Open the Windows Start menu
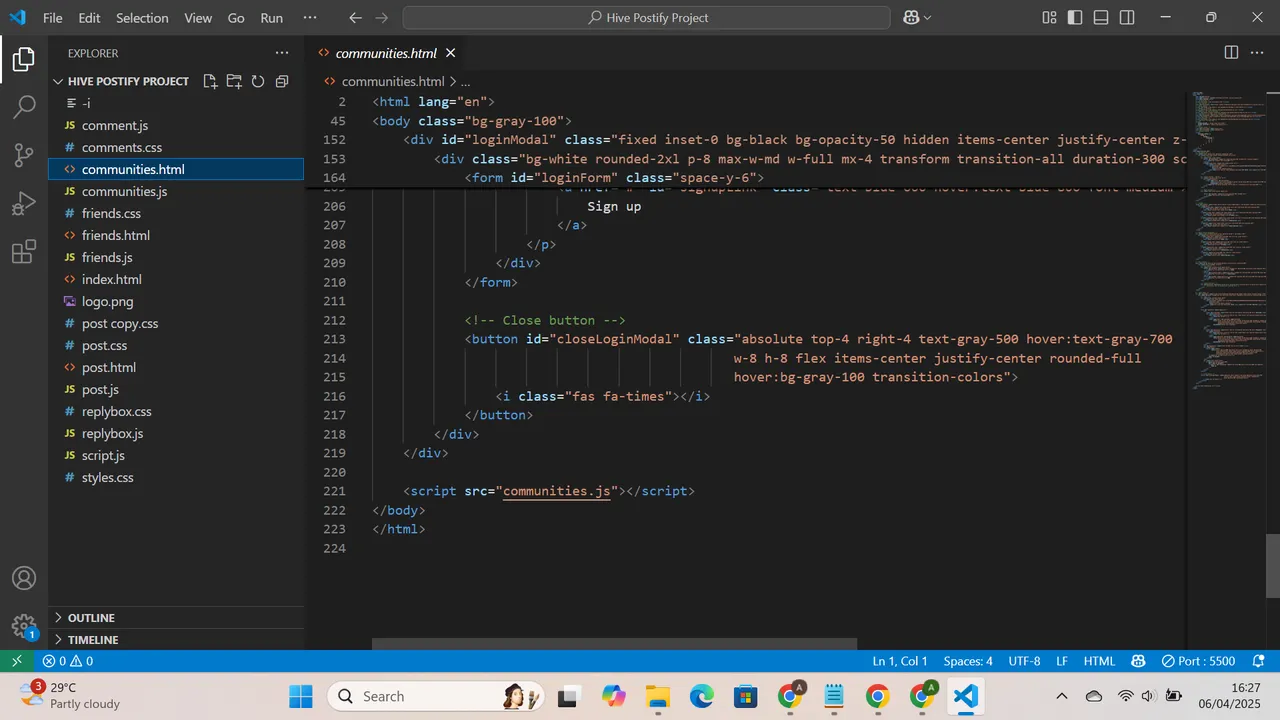The image size is (1280, 720). click(300, 696)
